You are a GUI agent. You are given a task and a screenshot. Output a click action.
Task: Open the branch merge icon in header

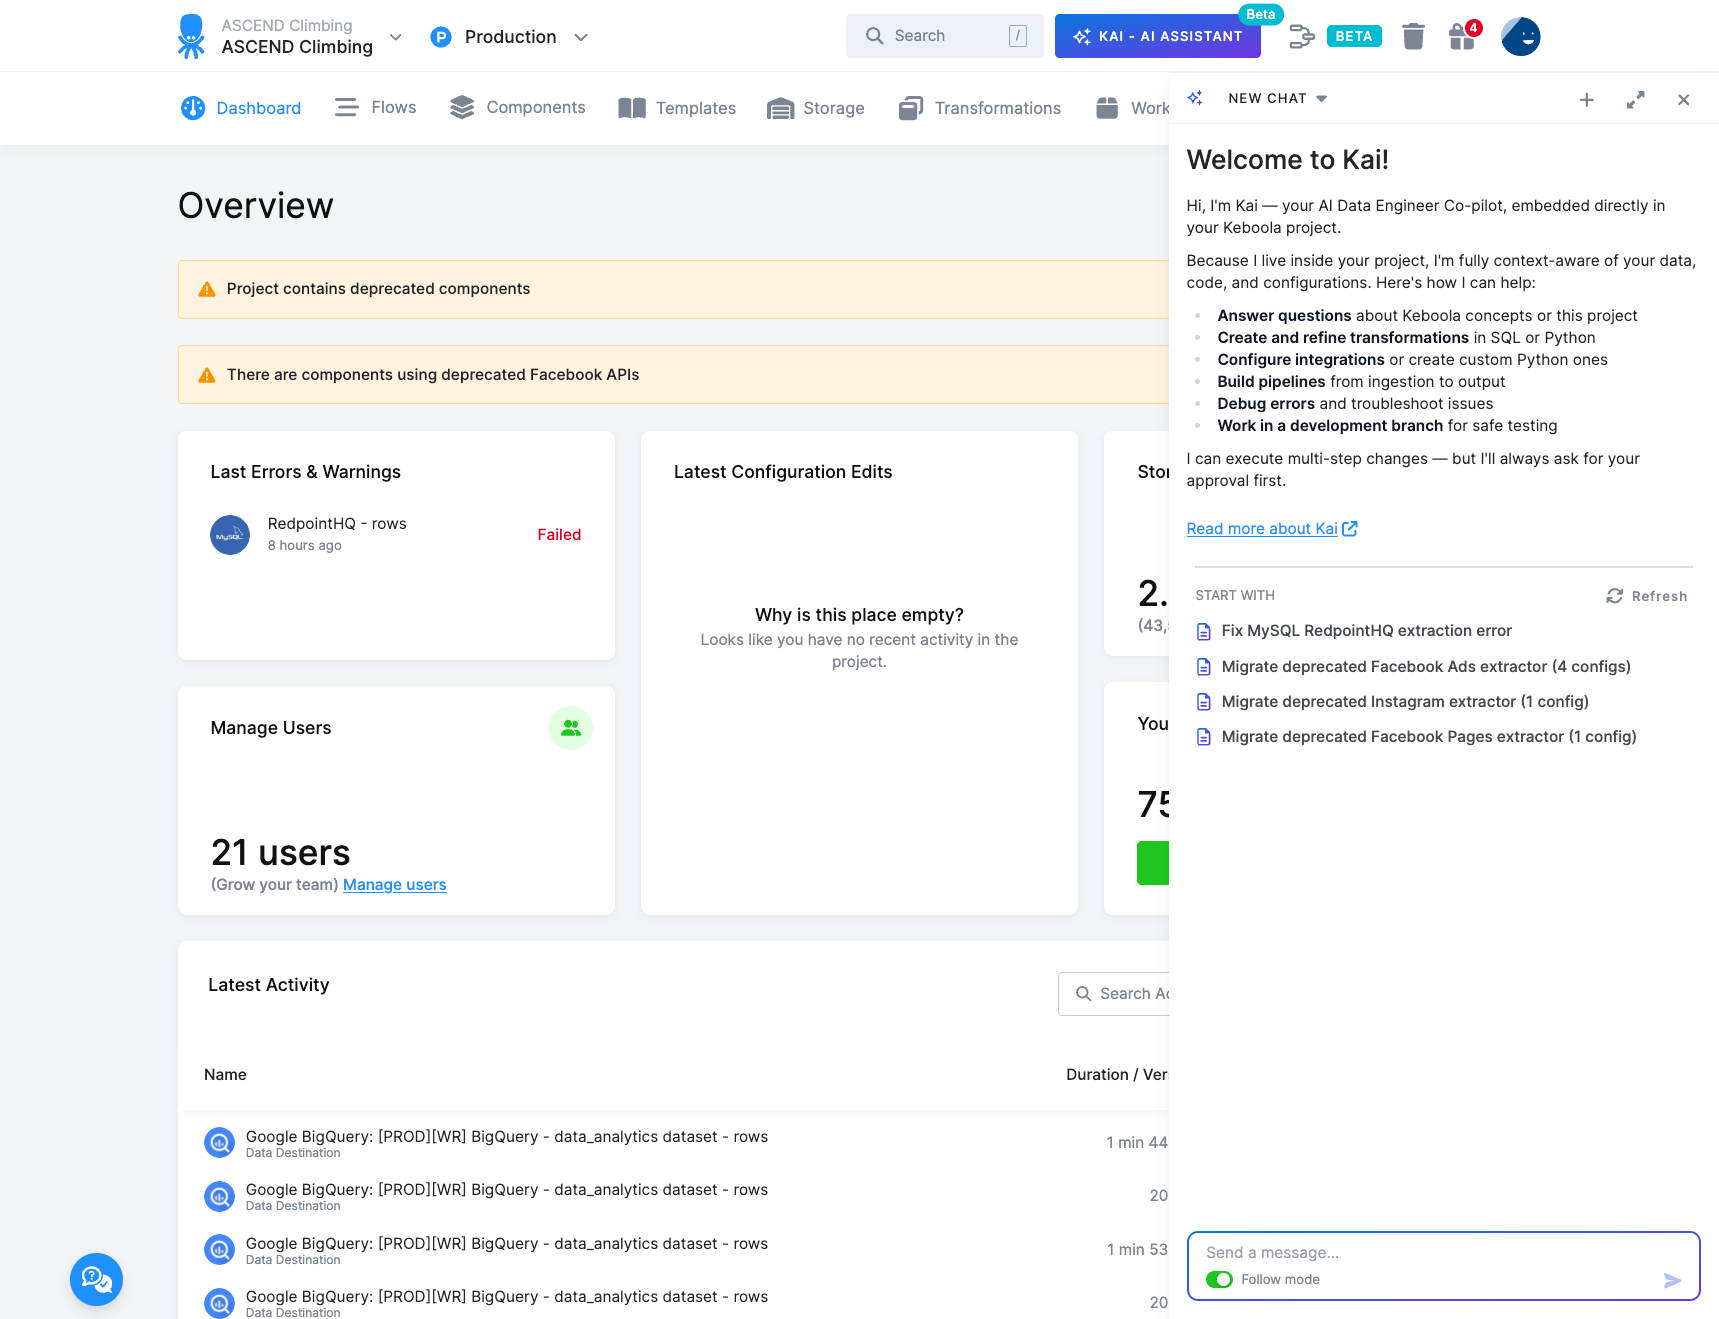pos(1301,37)
